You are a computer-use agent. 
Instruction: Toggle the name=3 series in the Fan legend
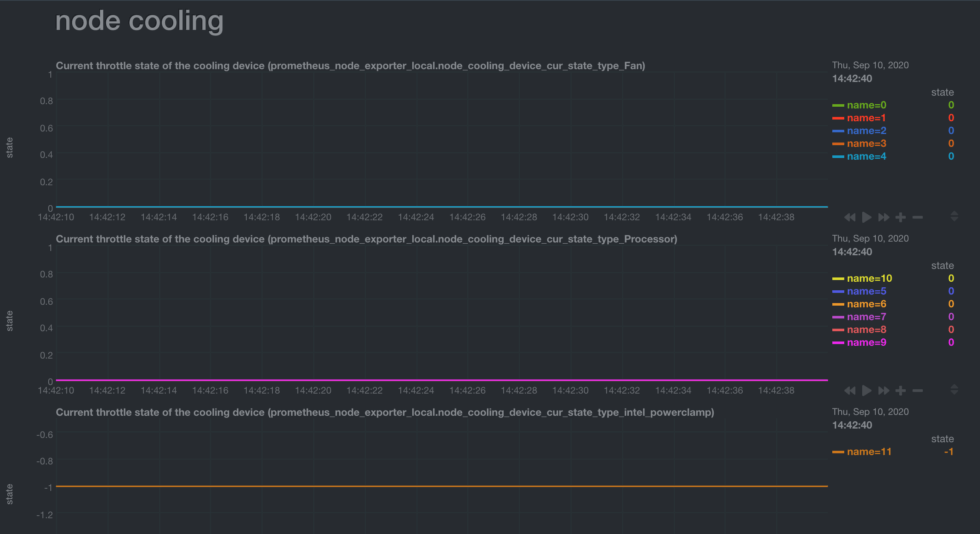866,144
